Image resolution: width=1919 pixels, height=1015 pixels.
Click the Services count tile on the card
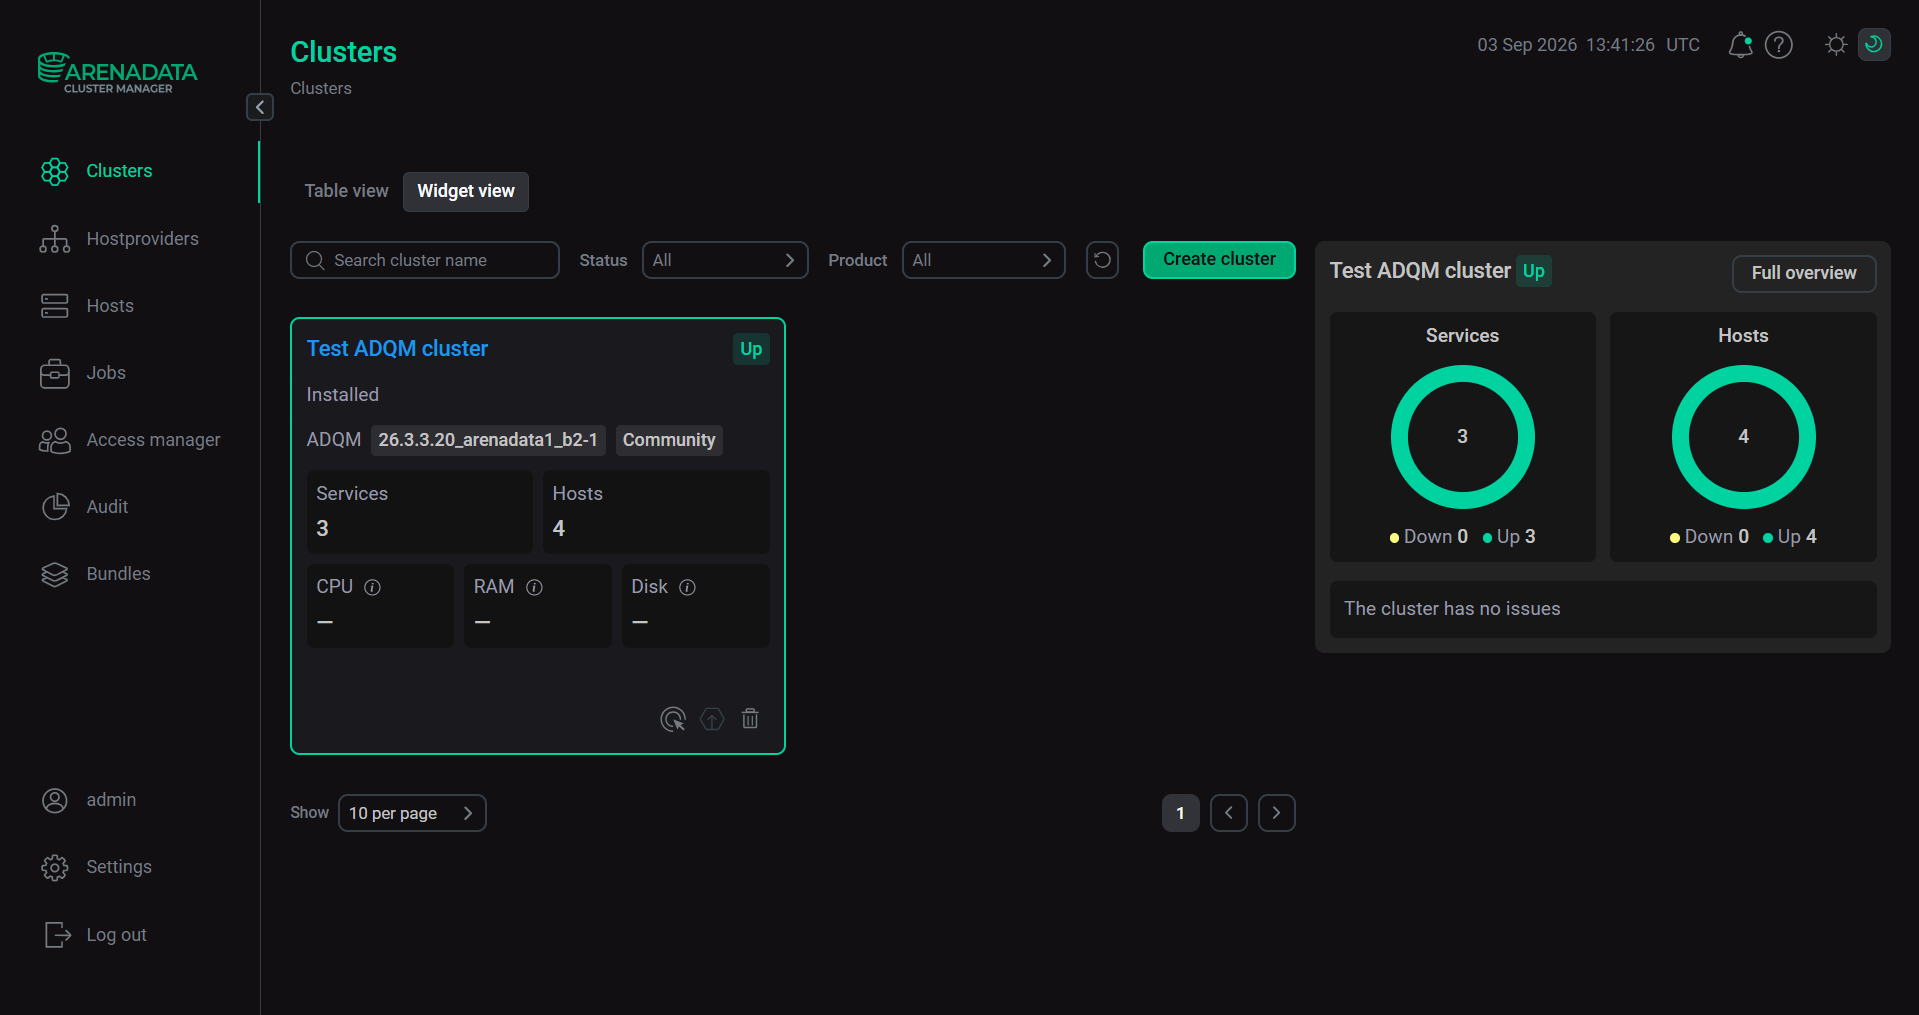(x=419, y=511)
